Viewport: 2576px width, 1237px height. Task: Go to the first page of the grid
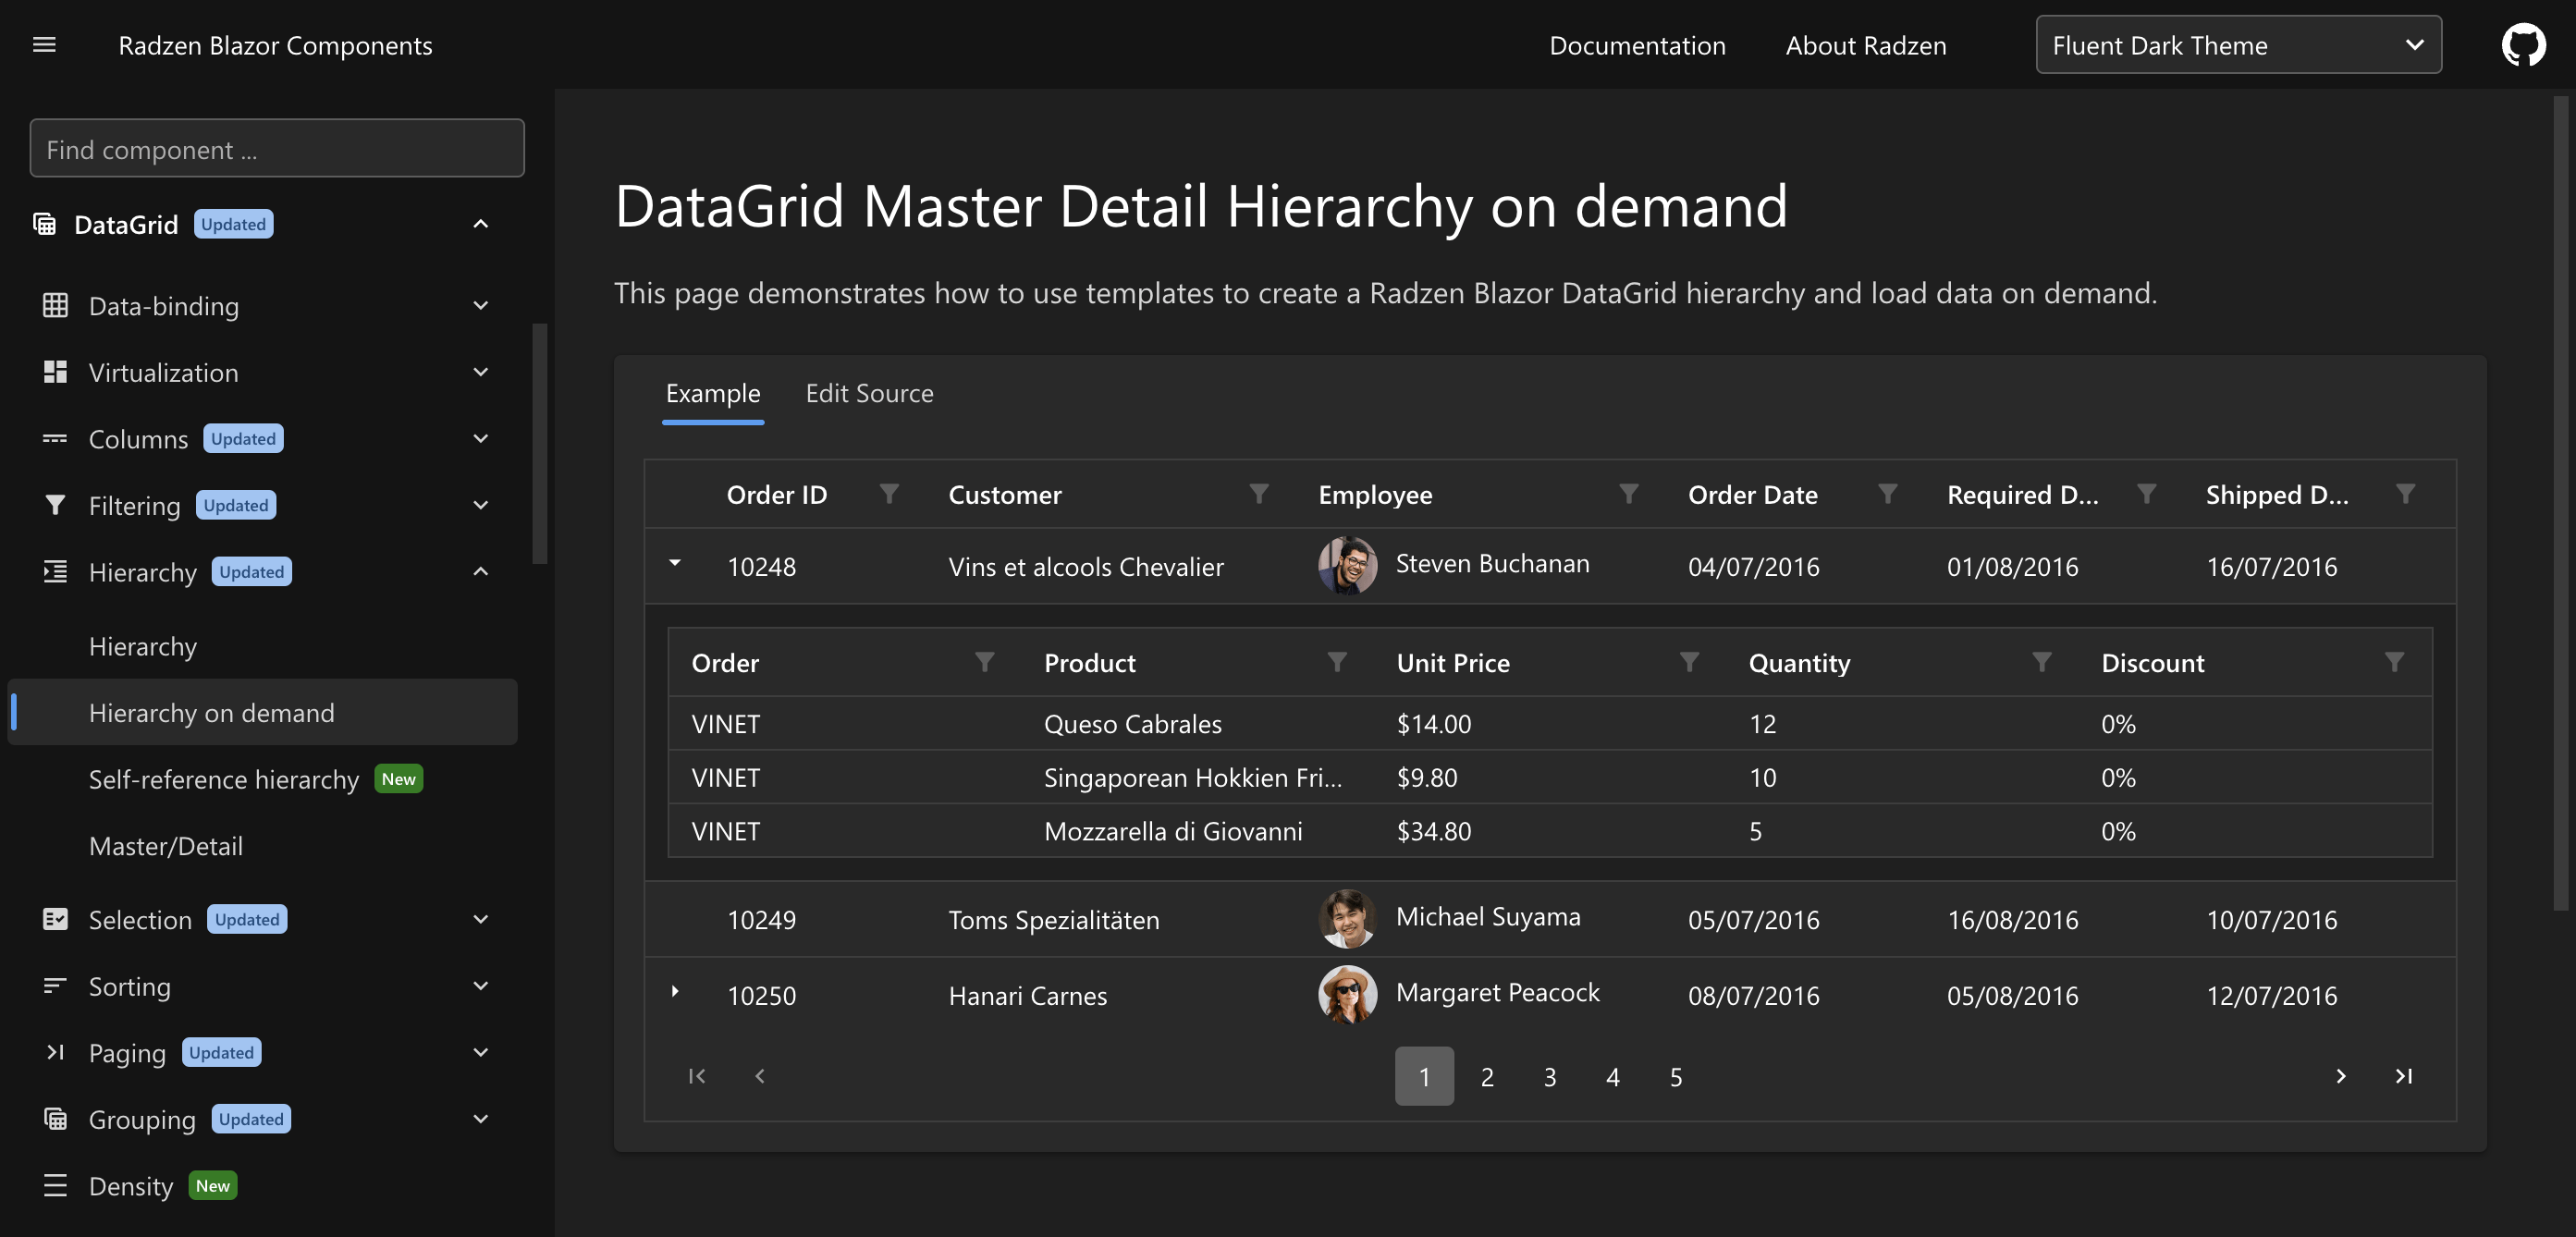coord(697,1076)
